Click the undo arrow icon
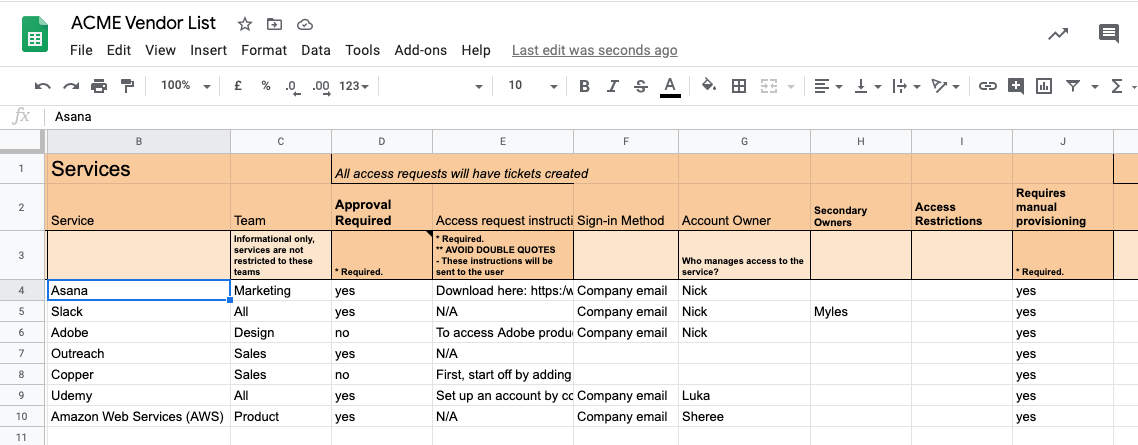Screen dimensions: 1138x445 (x=42, y=86)
